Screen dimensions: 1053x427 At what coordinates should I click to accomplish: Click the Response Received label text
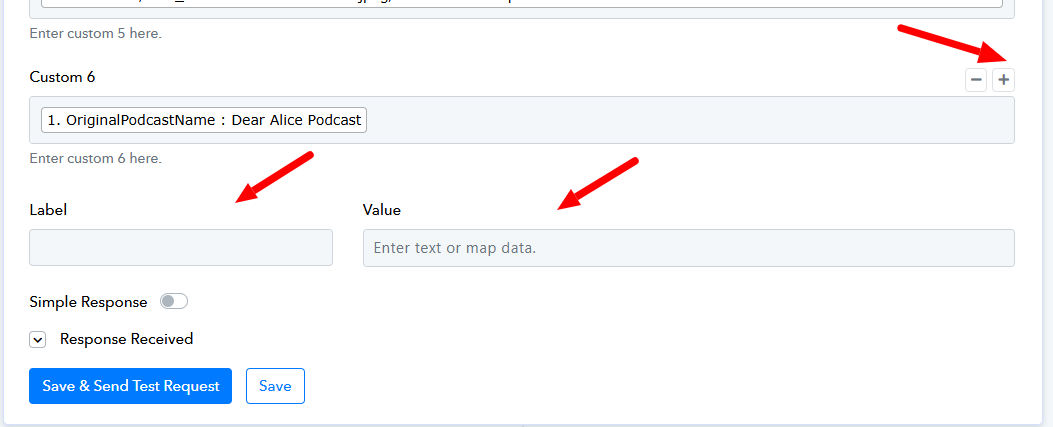pyautogui.click(x=126, y=339)
